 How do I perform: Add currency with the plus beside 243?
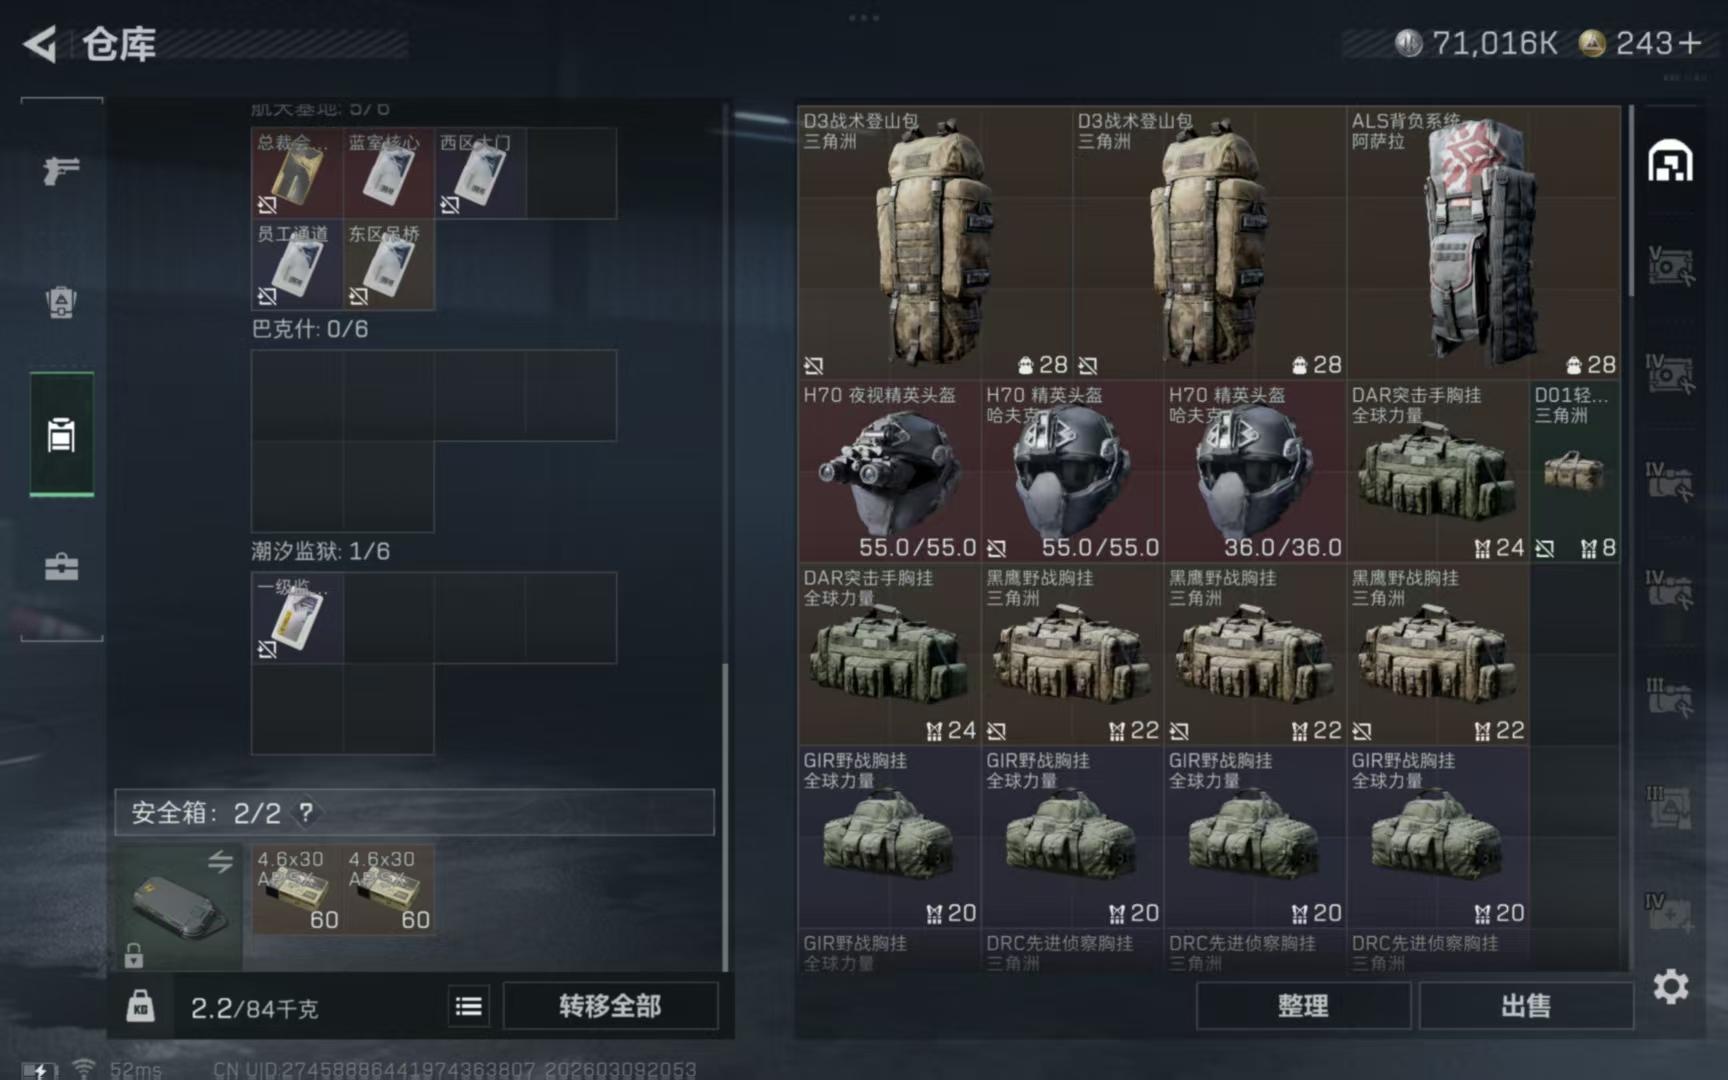[1690, 43]
